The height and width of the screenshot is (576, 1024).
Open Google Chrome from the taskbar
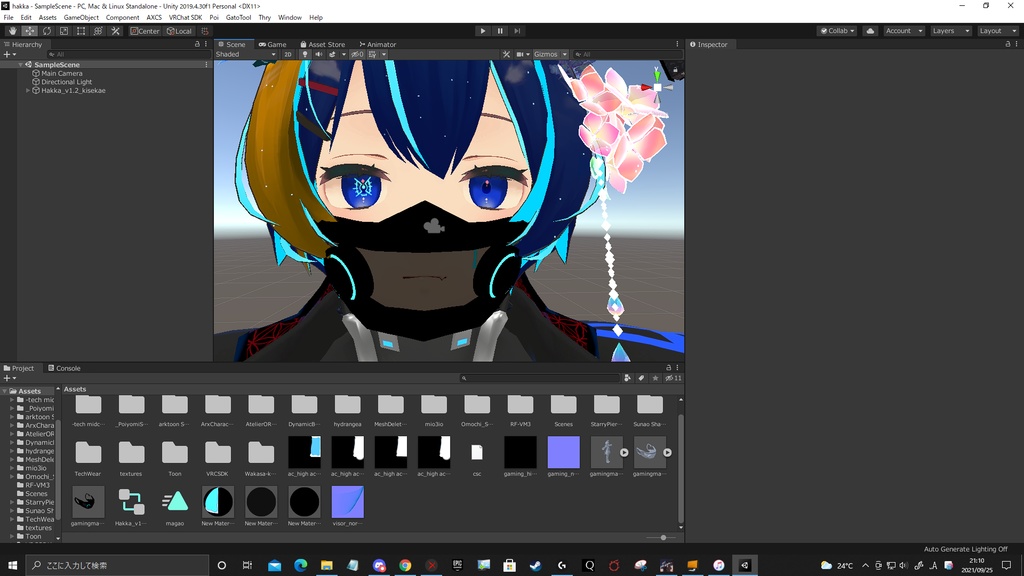pos(406,566)
